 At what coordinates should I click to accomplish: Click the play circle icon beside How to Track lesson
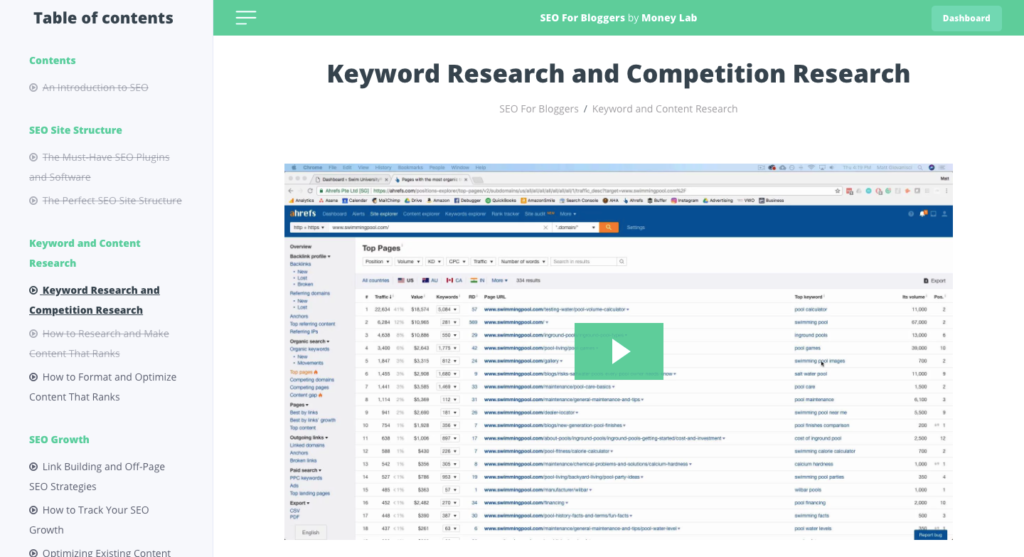33,510
